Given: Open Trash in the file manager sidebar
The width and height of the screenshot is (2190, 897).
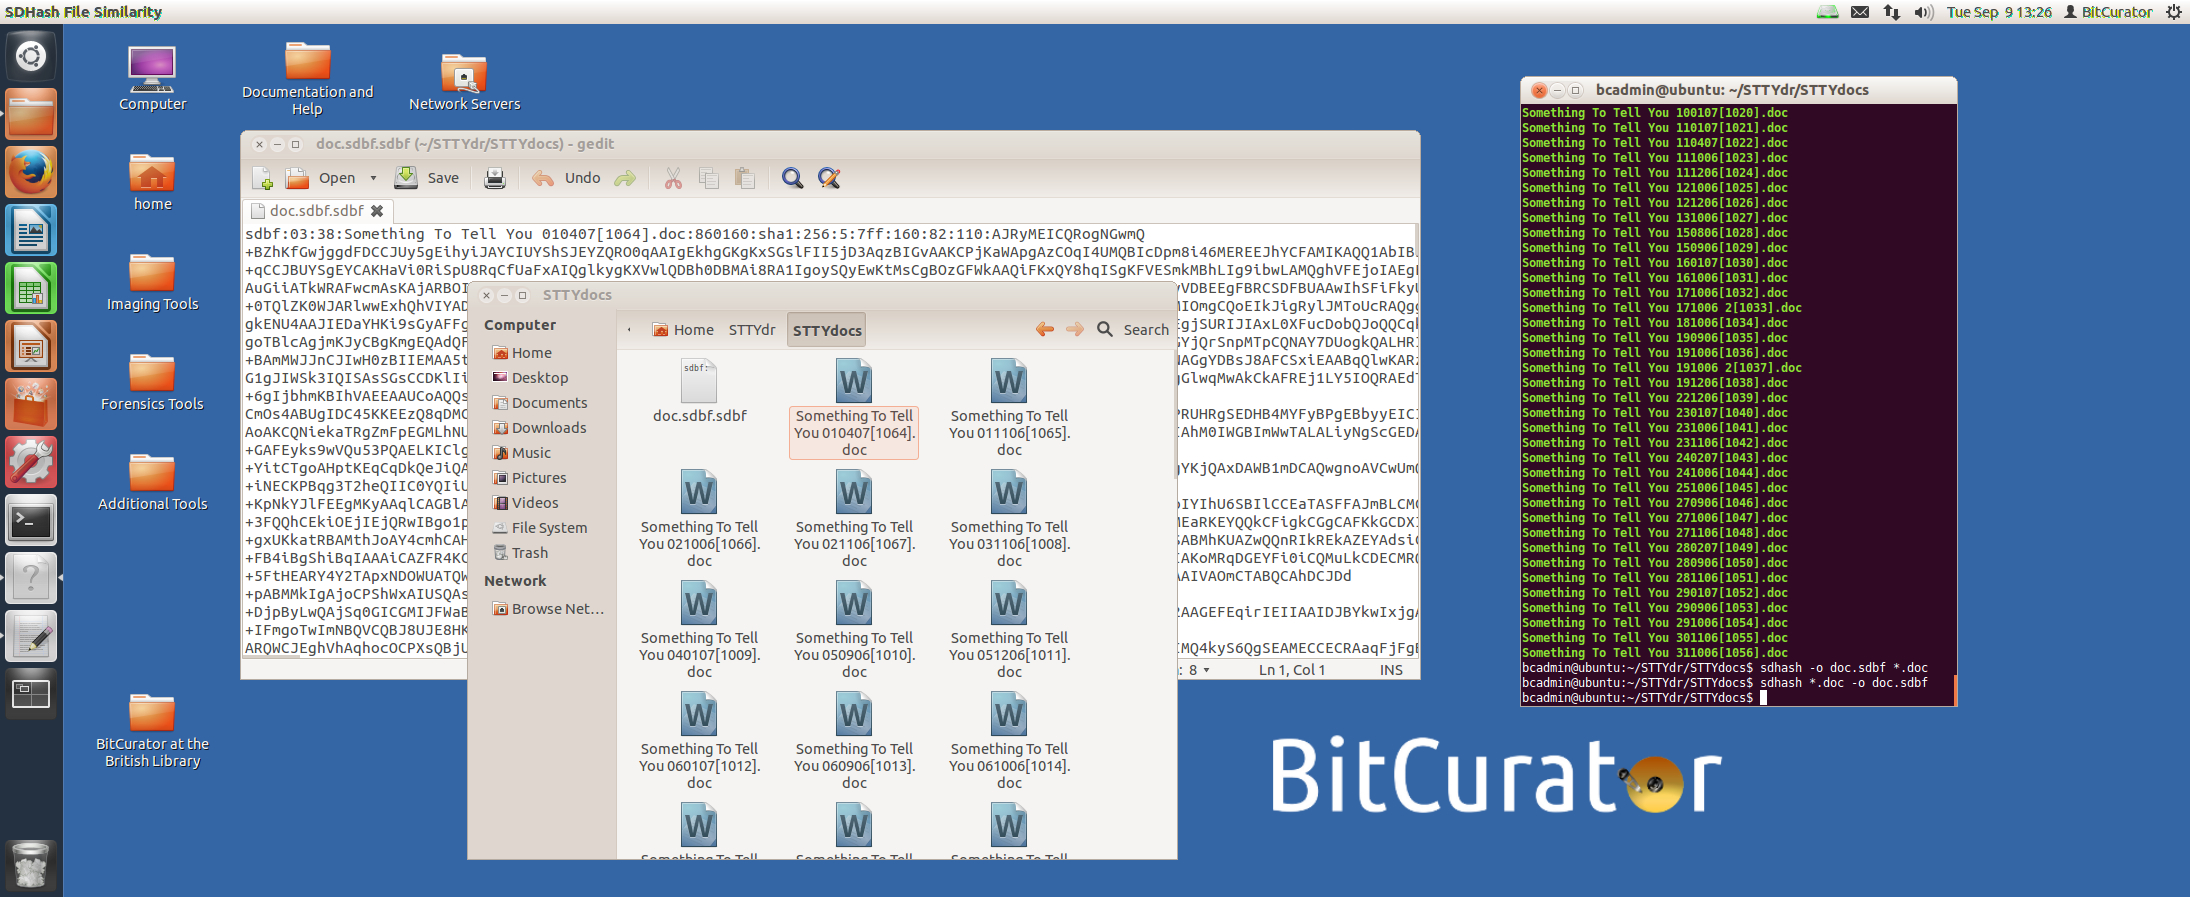Looking at the screenshot, I should point(529,553).
